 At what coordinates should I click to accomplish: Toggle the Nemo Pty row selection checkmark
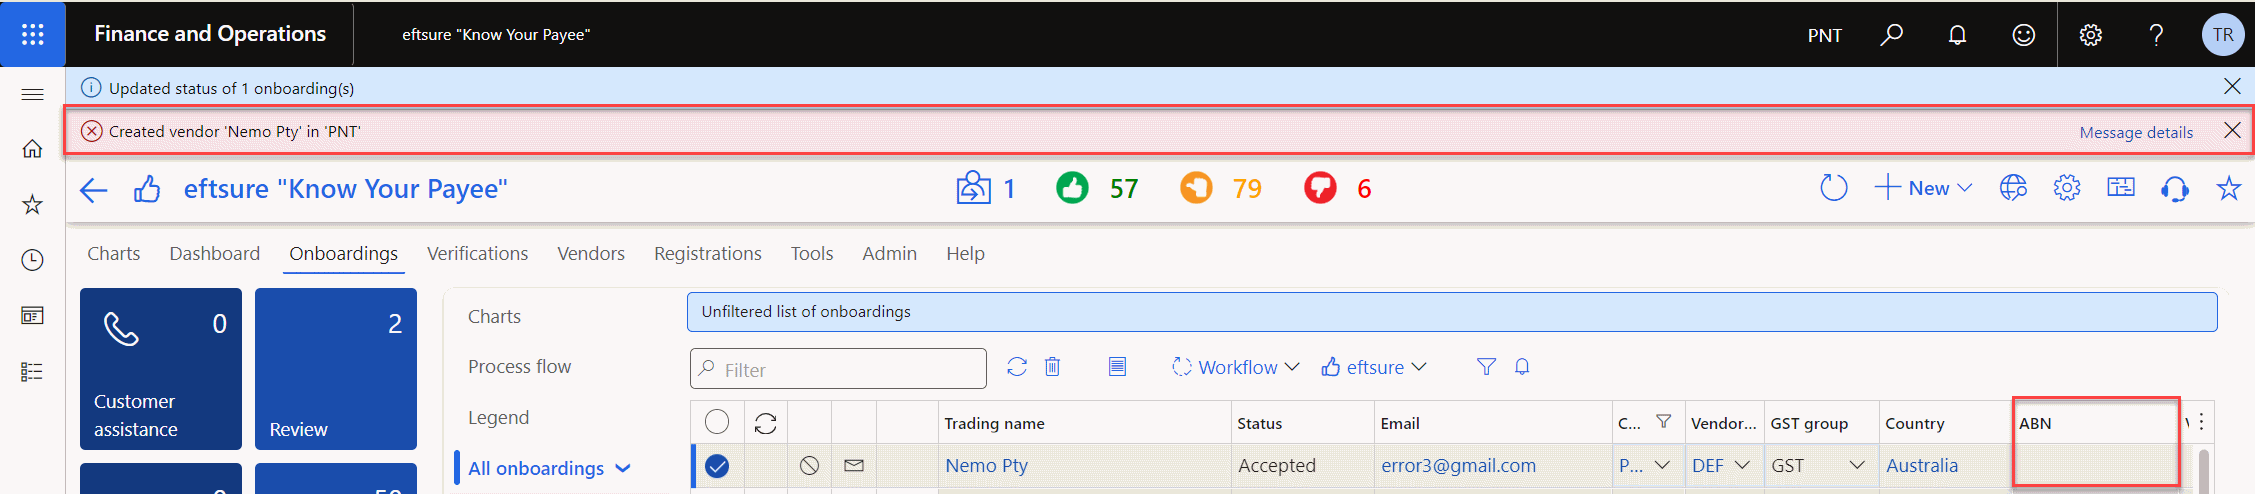717,466
